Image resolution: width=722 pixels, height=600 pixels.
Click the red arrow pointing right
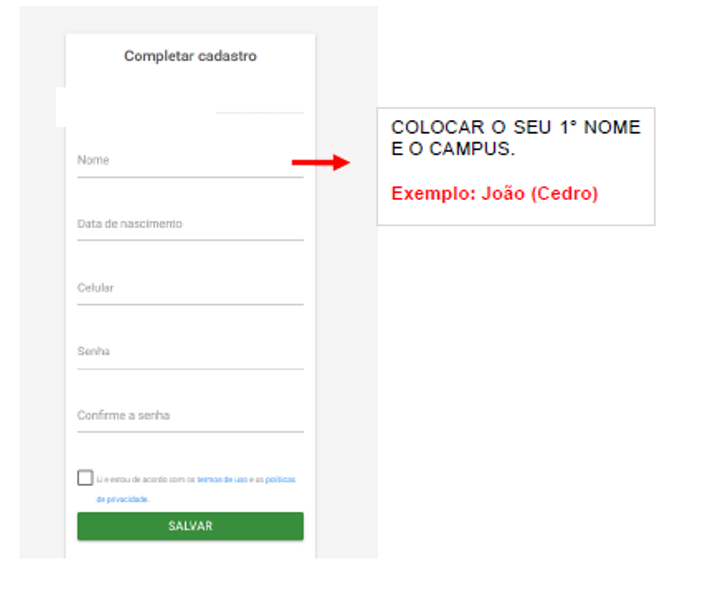click(320, 163)
